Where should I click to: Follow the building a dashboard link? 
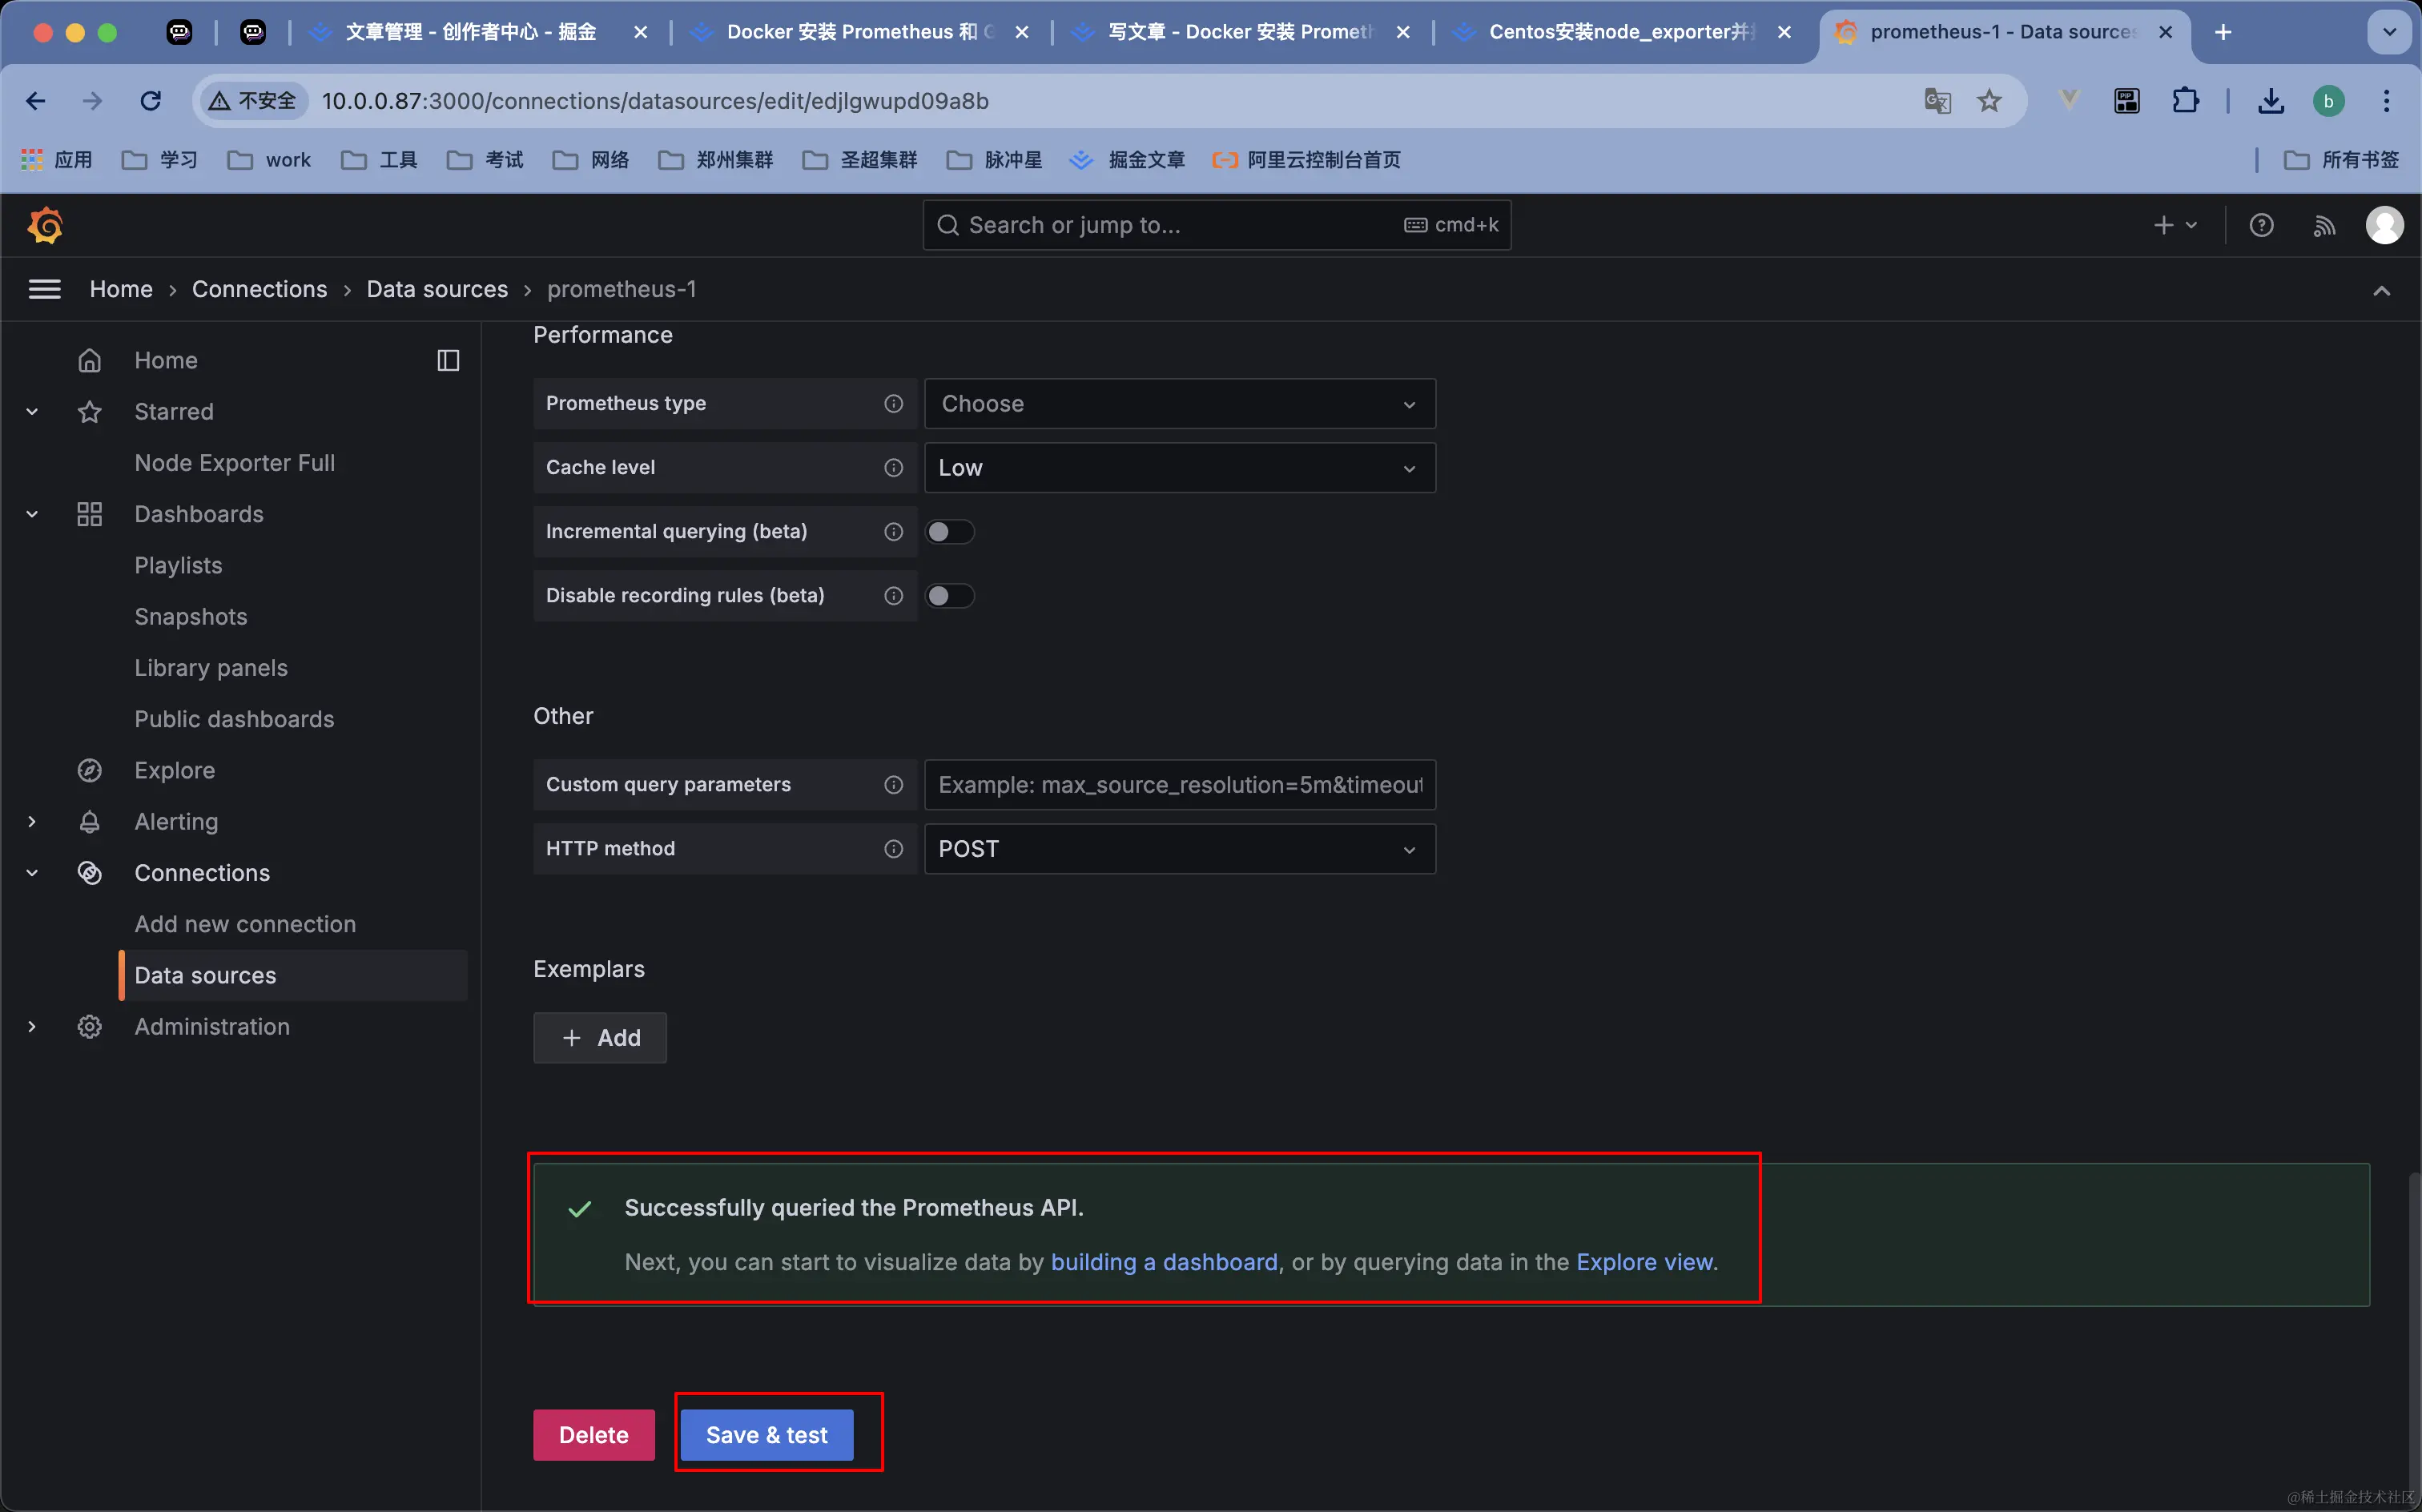(x=1163, y=1262)
